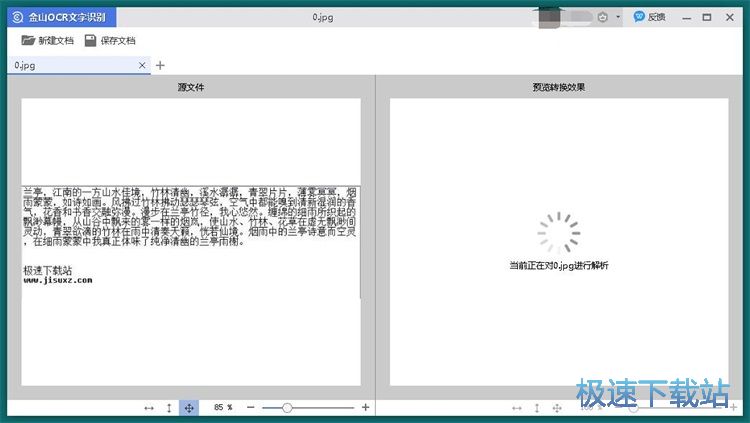This screenshot has width=750, height=423.
Task: Save the document with 保存文档
Action: click(110, 41)
